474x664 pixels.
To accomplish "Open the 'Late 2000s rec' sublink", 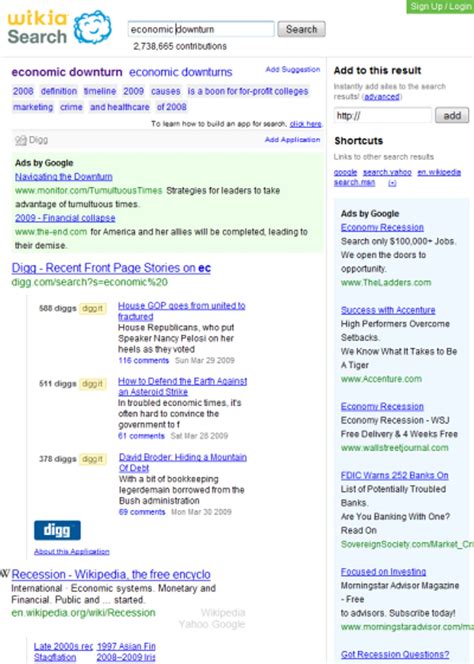I will point(63,646).
